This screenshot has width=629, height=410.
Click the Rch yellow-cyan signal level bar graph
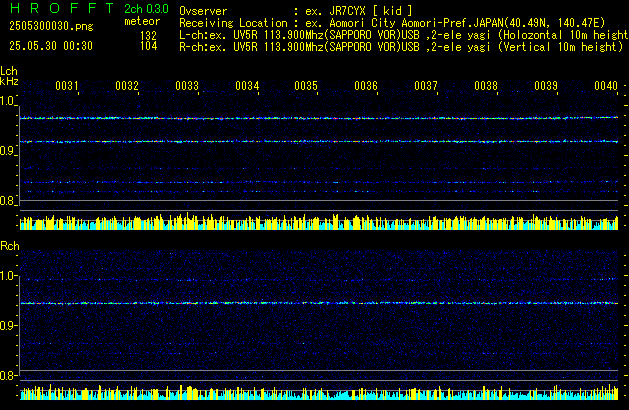pos(319,392)
